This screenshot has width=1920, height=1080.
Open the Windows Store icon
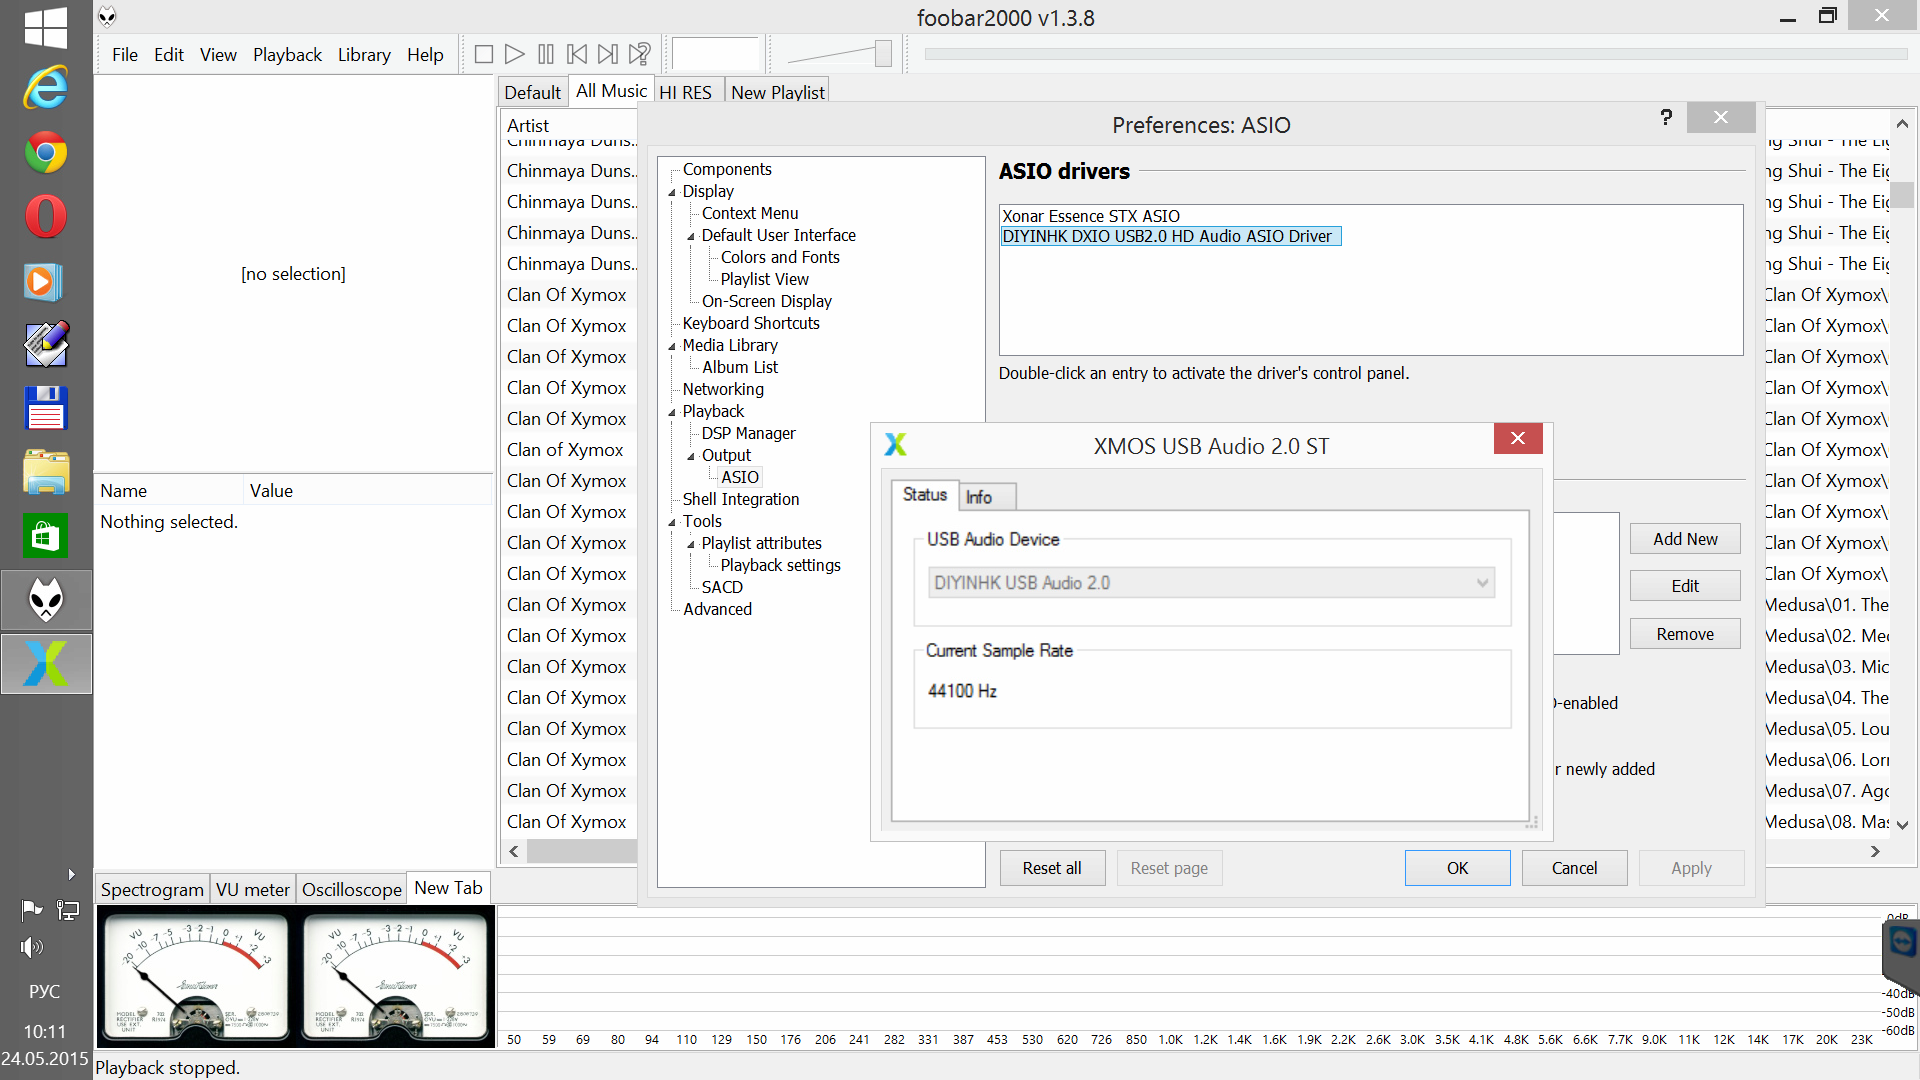click(x=46, y=536)
